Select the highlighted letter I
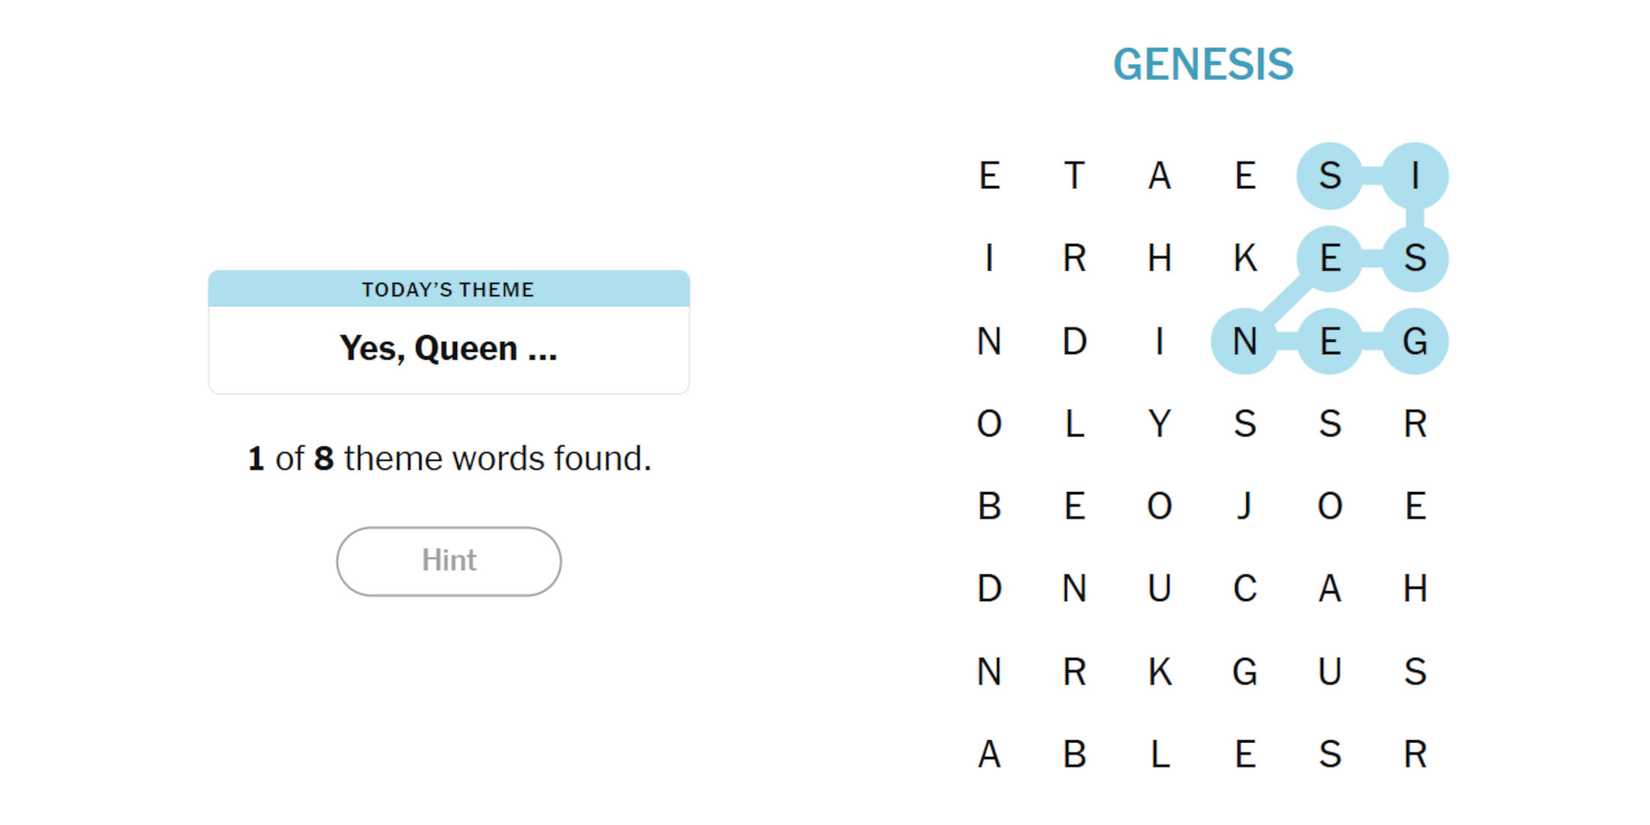Image resolution: width=1650 pixels, height=825 pixels. [x=1414, y=176]
